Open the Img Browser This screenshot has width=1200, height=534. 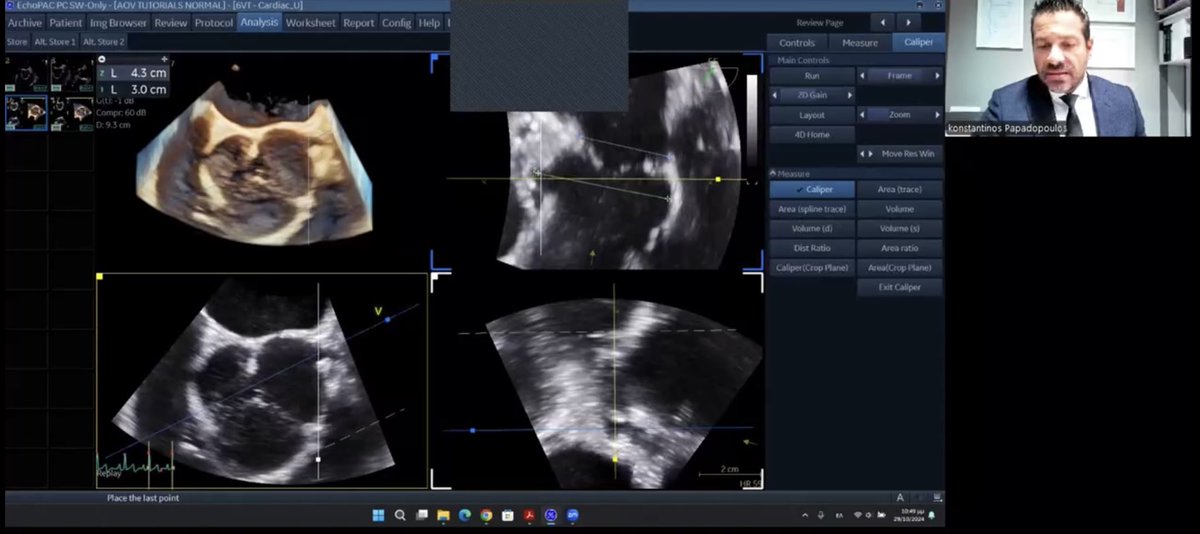point(118,22)
